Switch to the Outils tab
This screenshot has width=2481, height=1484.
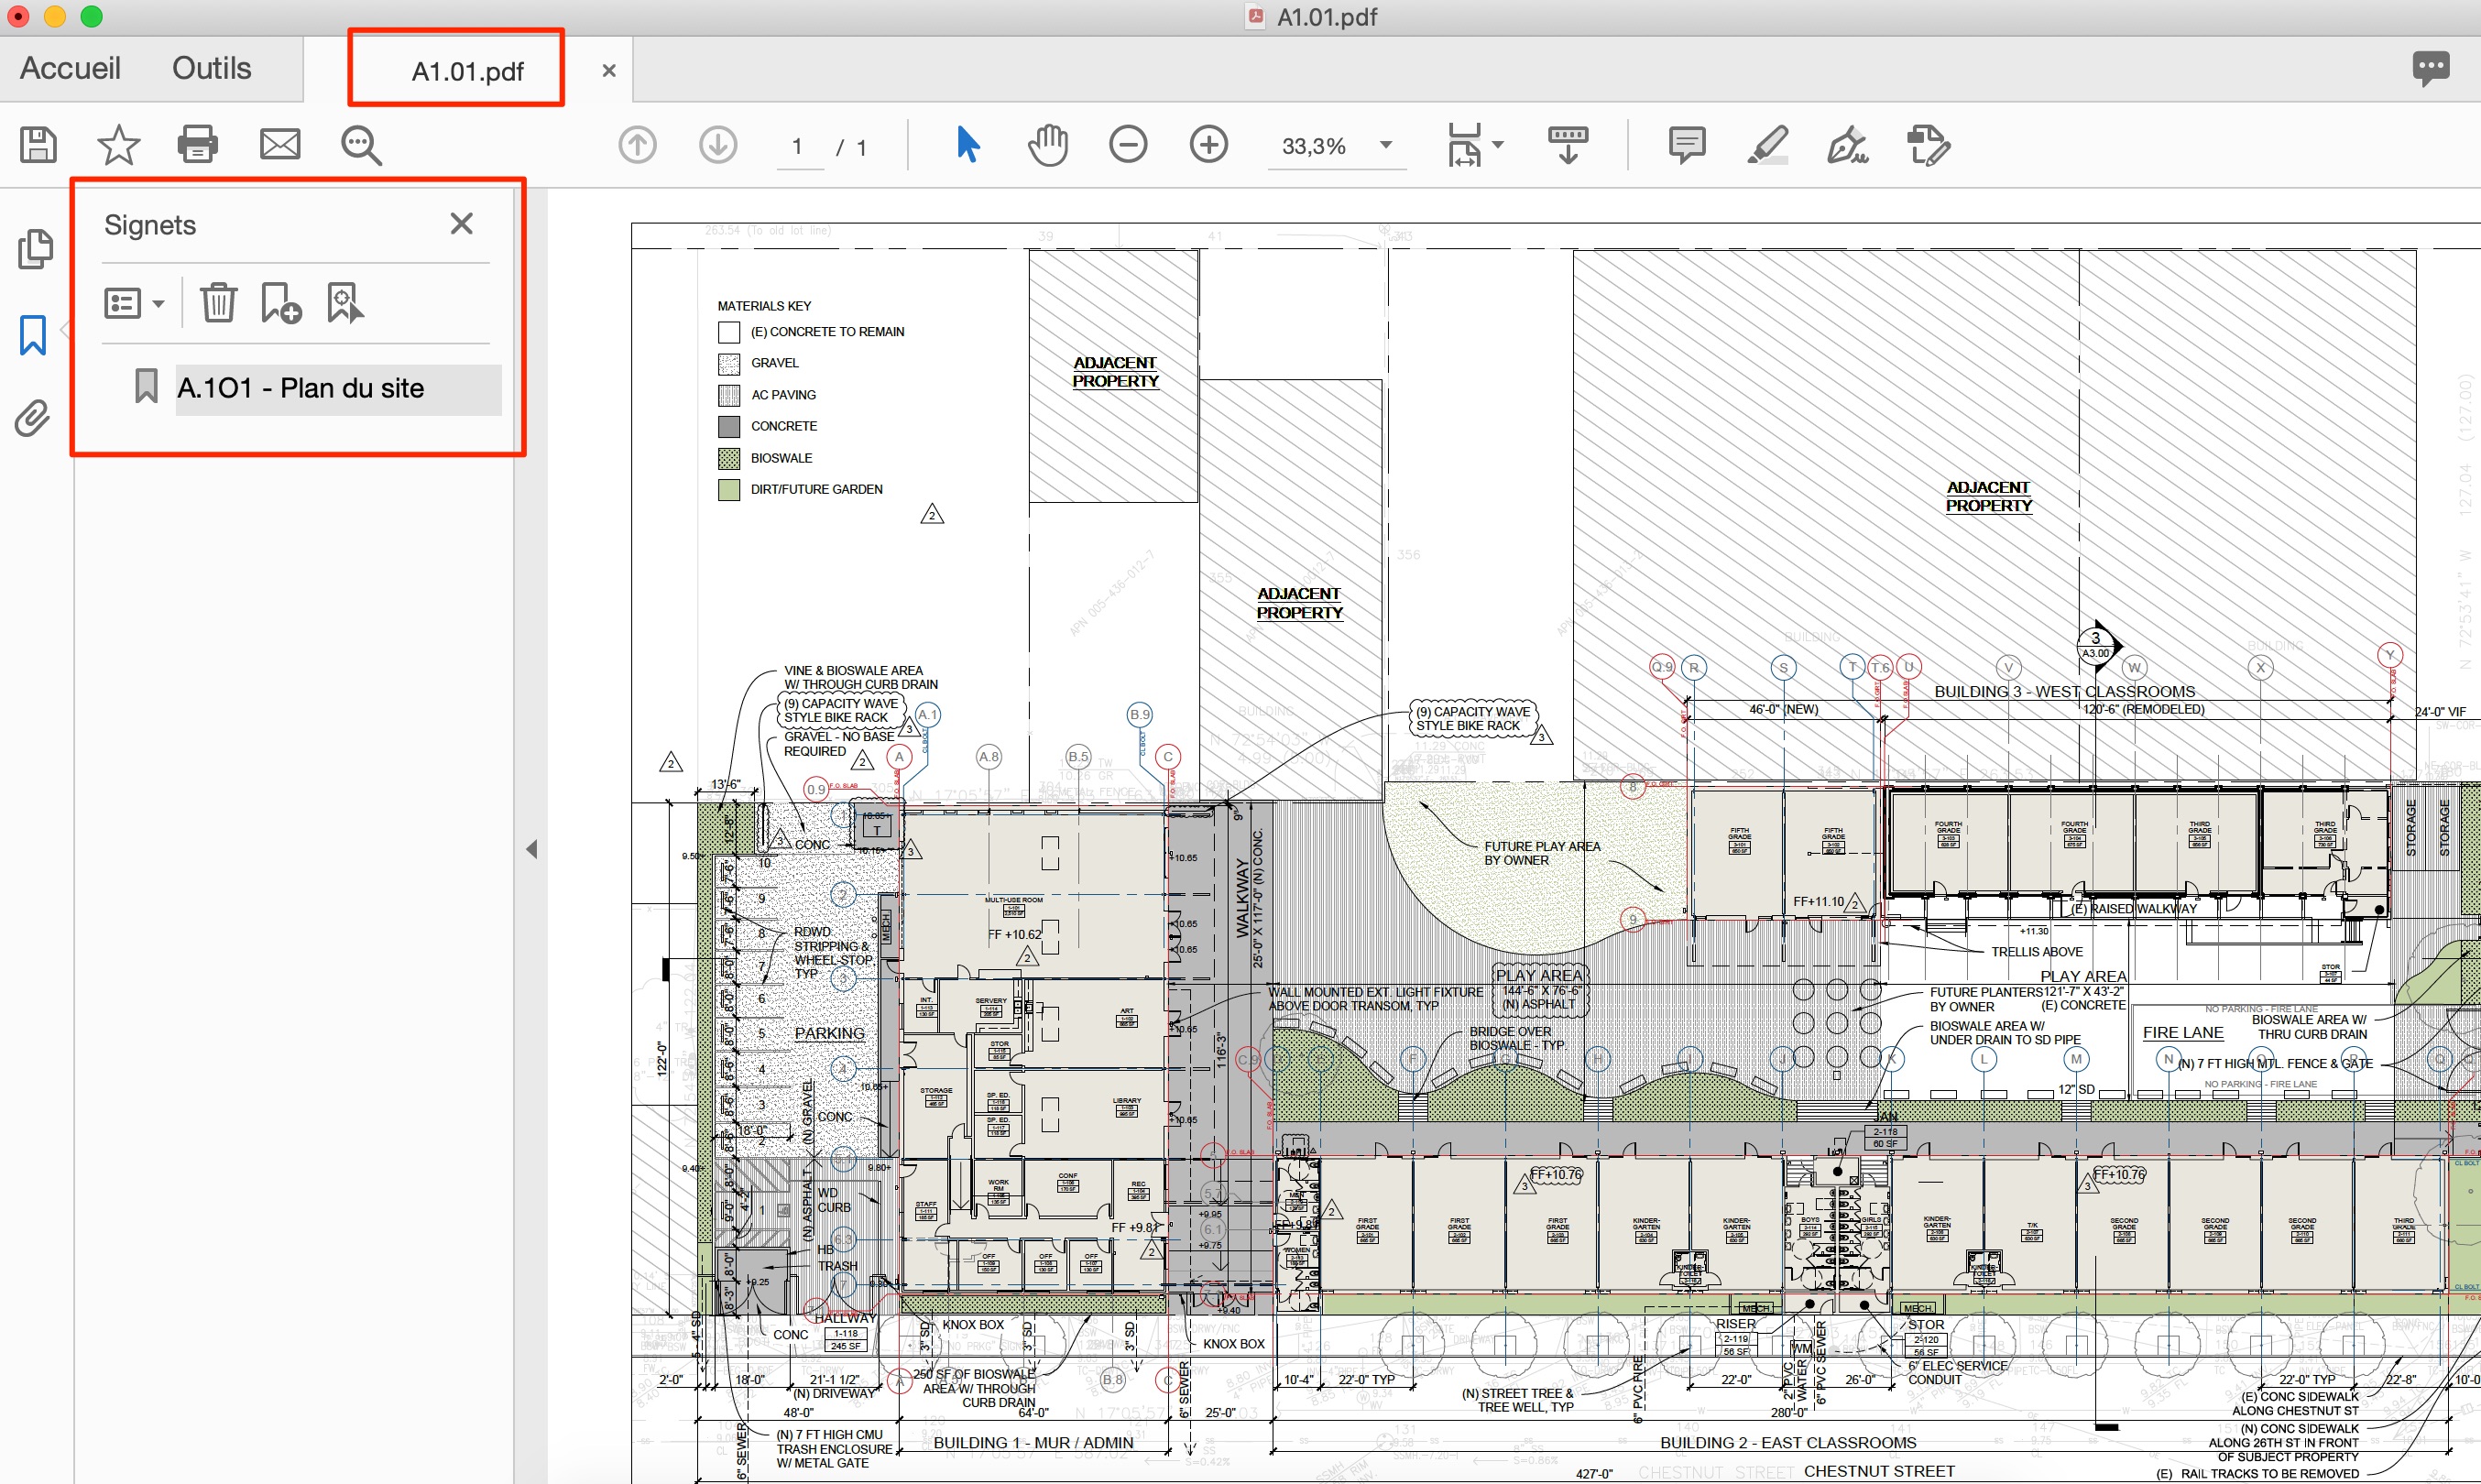click(211, 68)
